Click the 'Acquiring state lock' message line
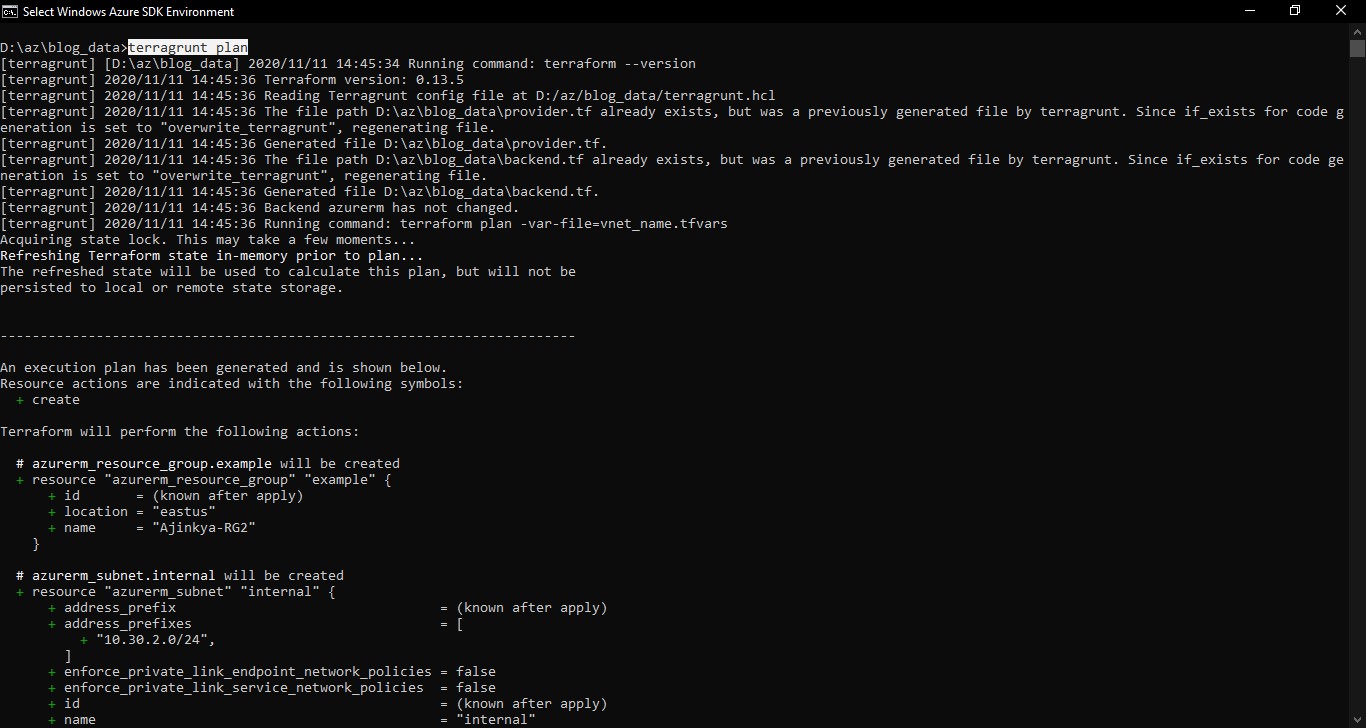This screenshot has height=728, width=1366. coord(208,240)
